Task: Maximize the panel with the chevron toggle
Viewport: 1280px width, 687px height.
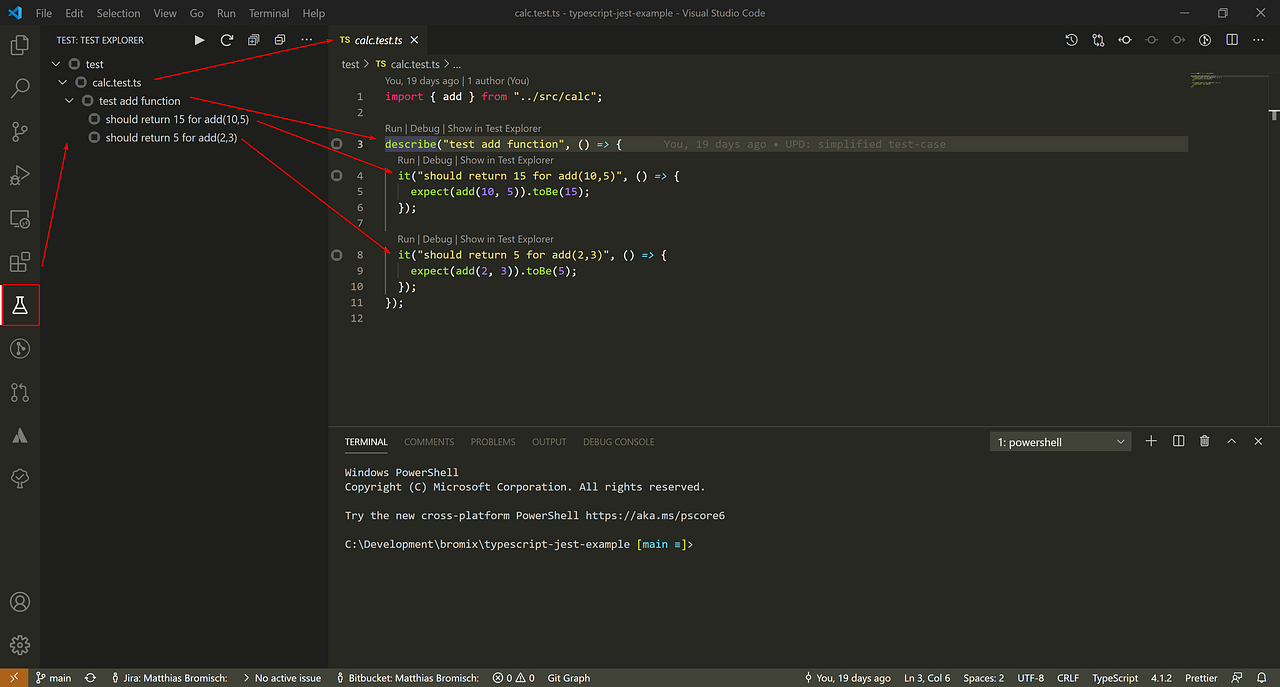Action: click(1231, 440)
